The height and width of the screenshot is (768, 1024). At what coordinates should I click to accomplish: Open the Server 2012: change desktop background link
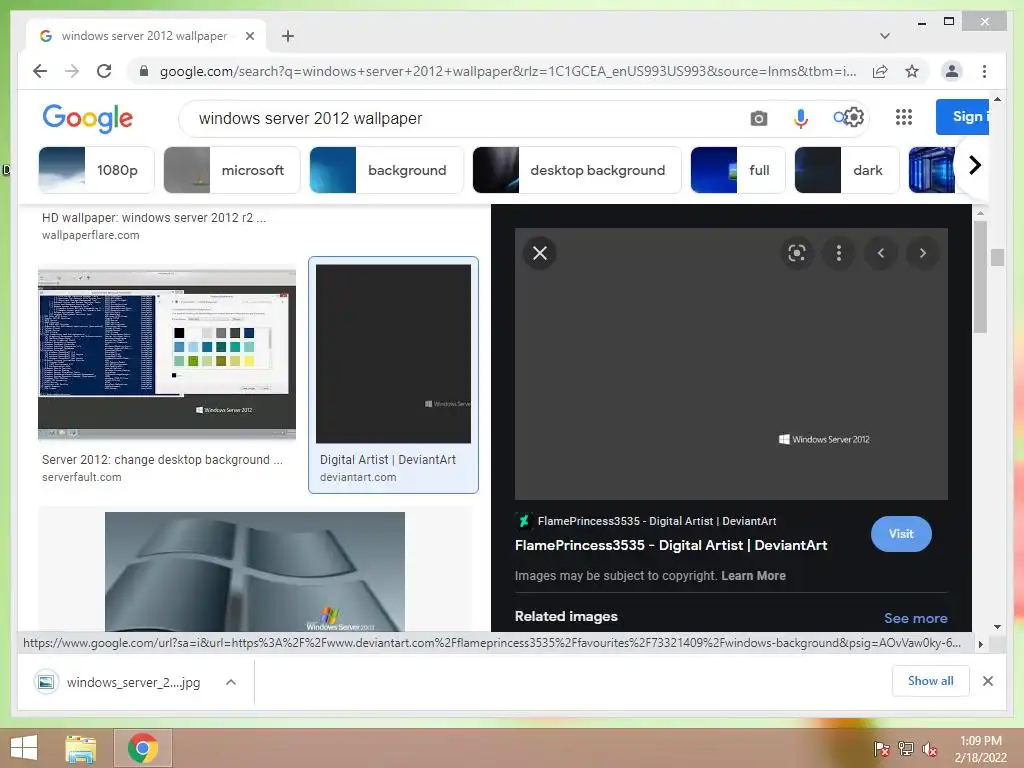(x=162, y=460)
